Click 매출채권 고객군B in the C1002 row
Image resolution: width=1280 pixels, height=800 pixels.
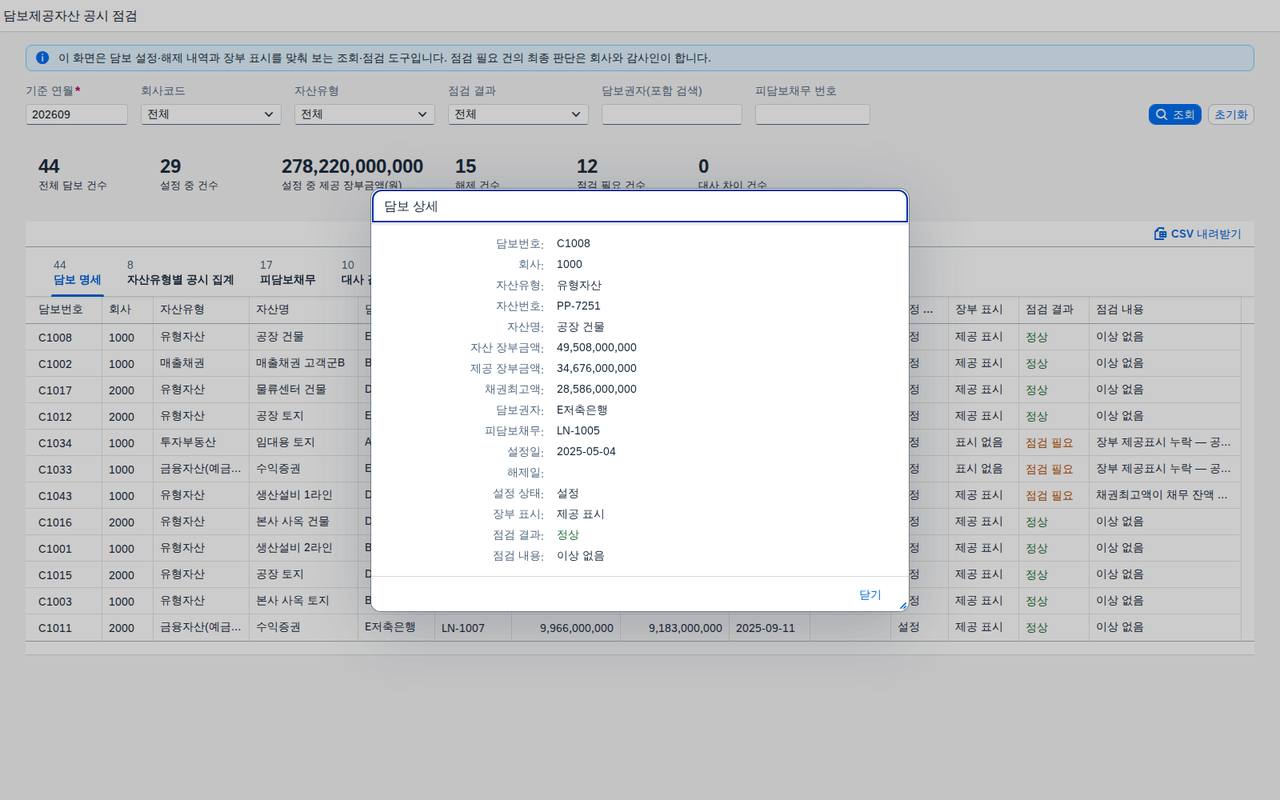click(x=300, y=363)
